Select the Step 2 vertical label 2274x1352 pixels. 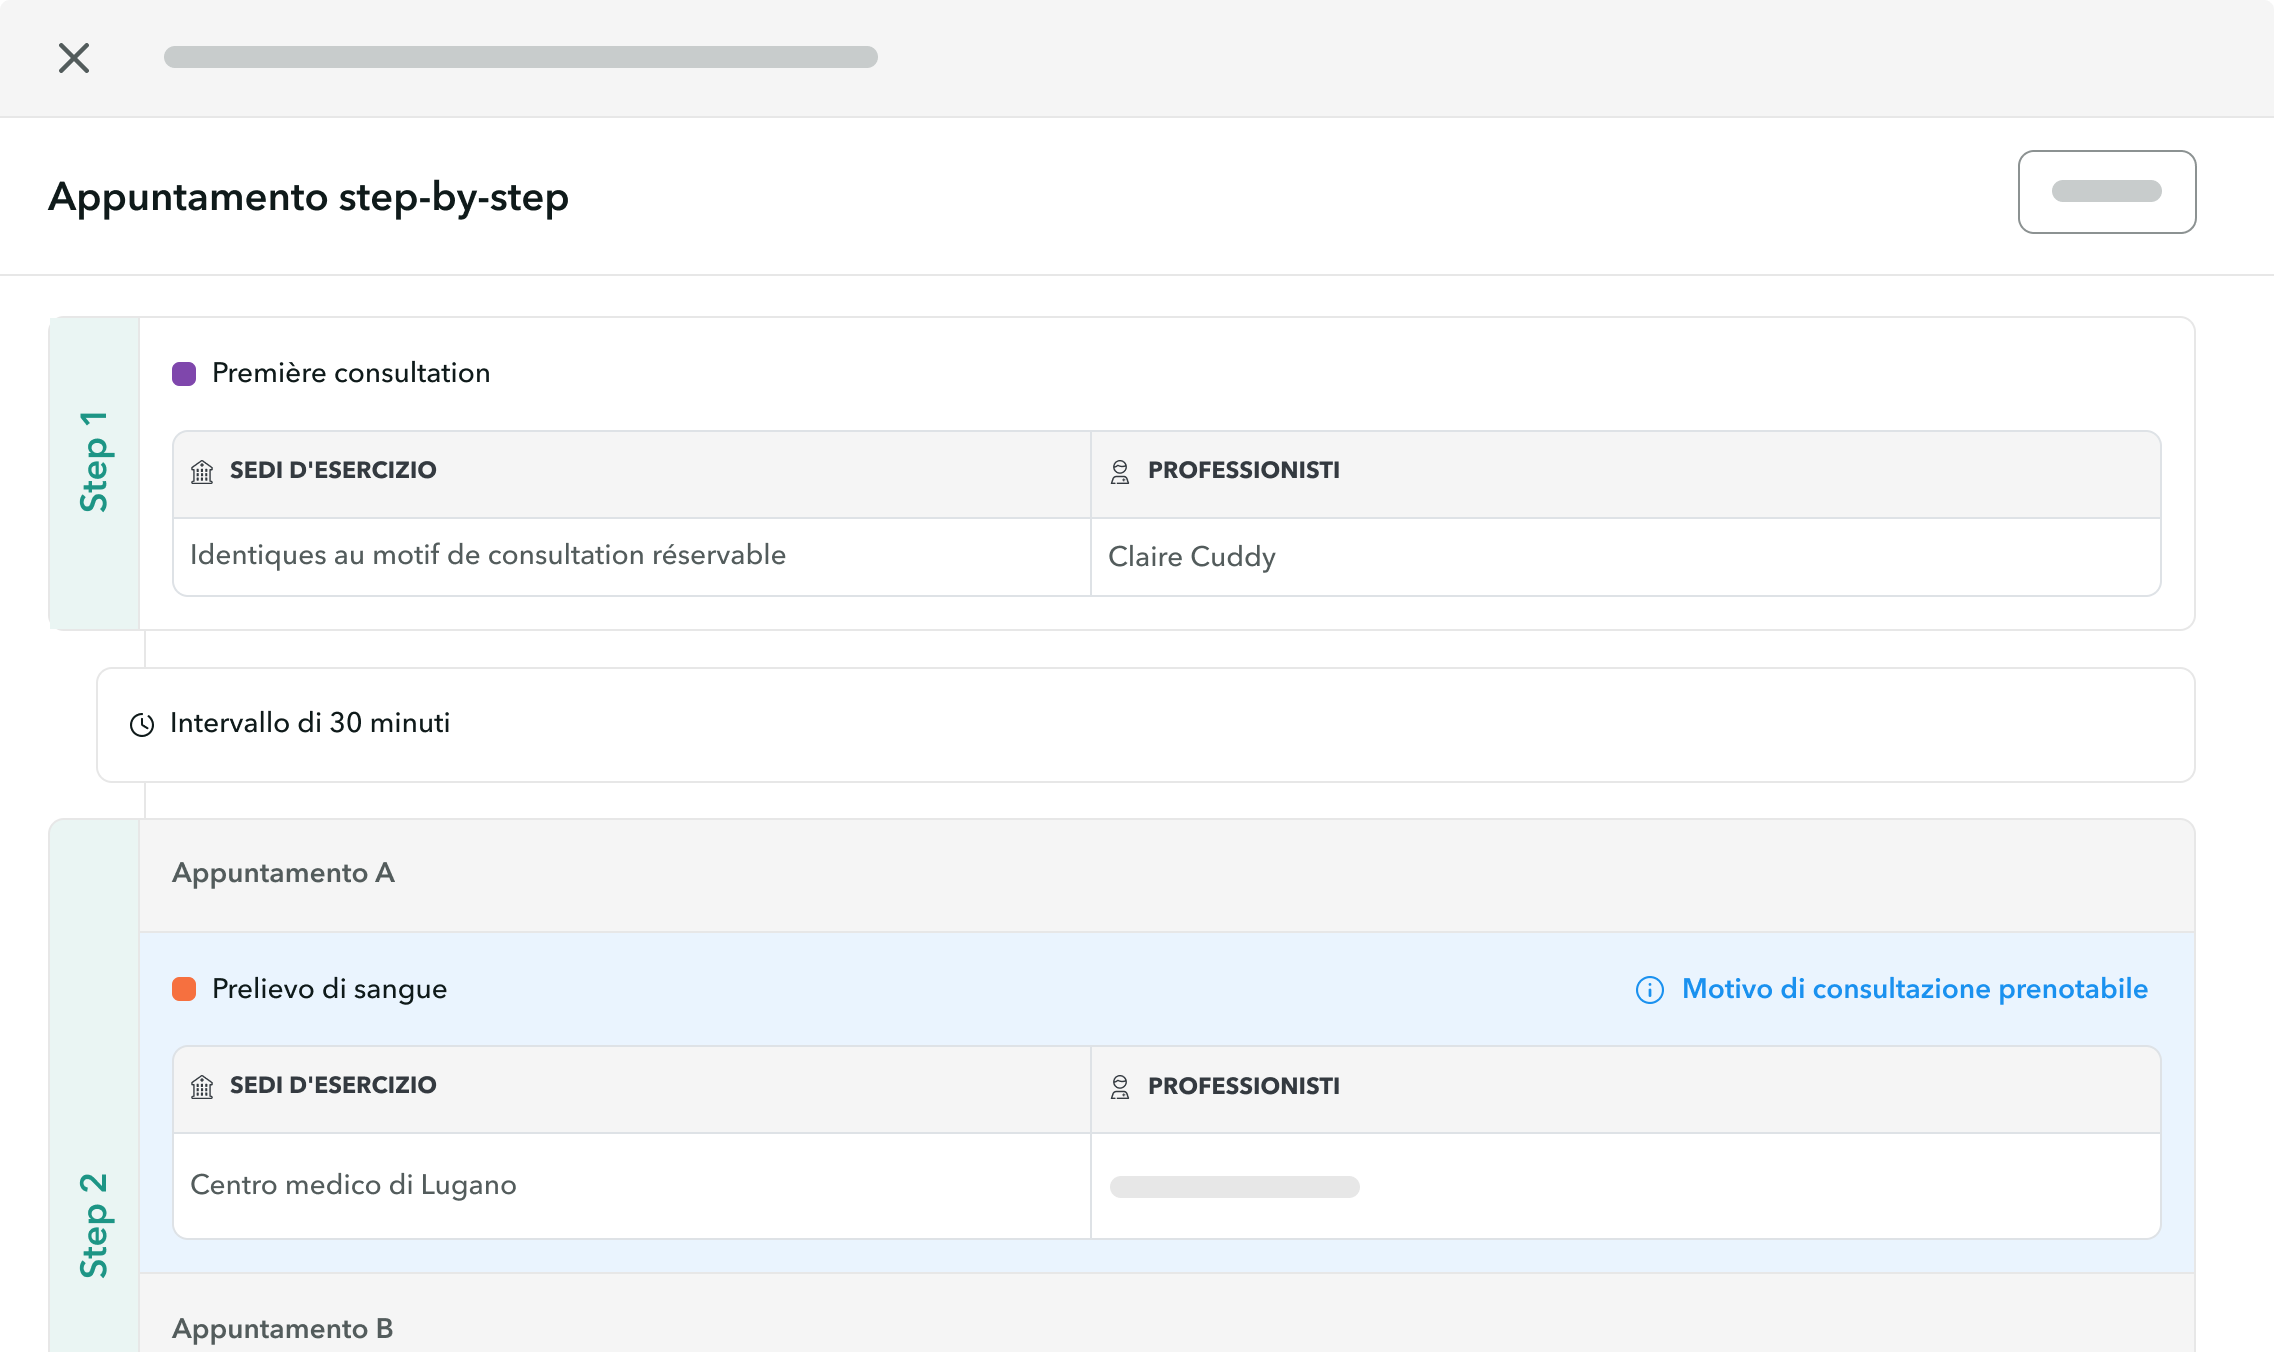tap(94, 1225)
